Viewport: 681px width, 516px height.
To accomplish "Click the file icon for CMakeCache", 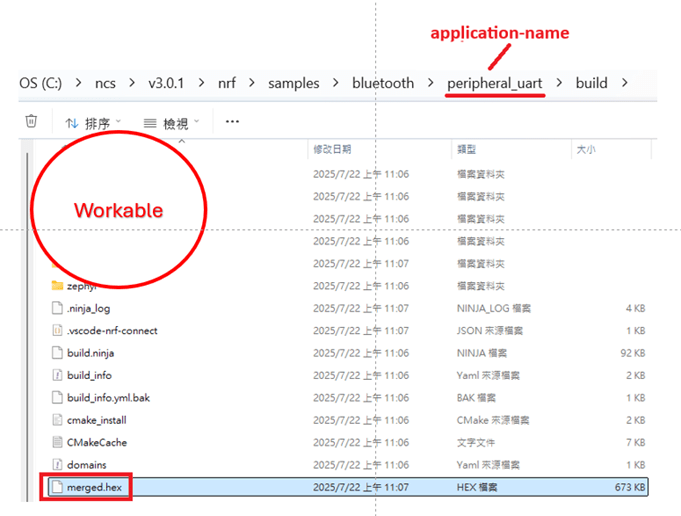I will (x=57, y=442).
